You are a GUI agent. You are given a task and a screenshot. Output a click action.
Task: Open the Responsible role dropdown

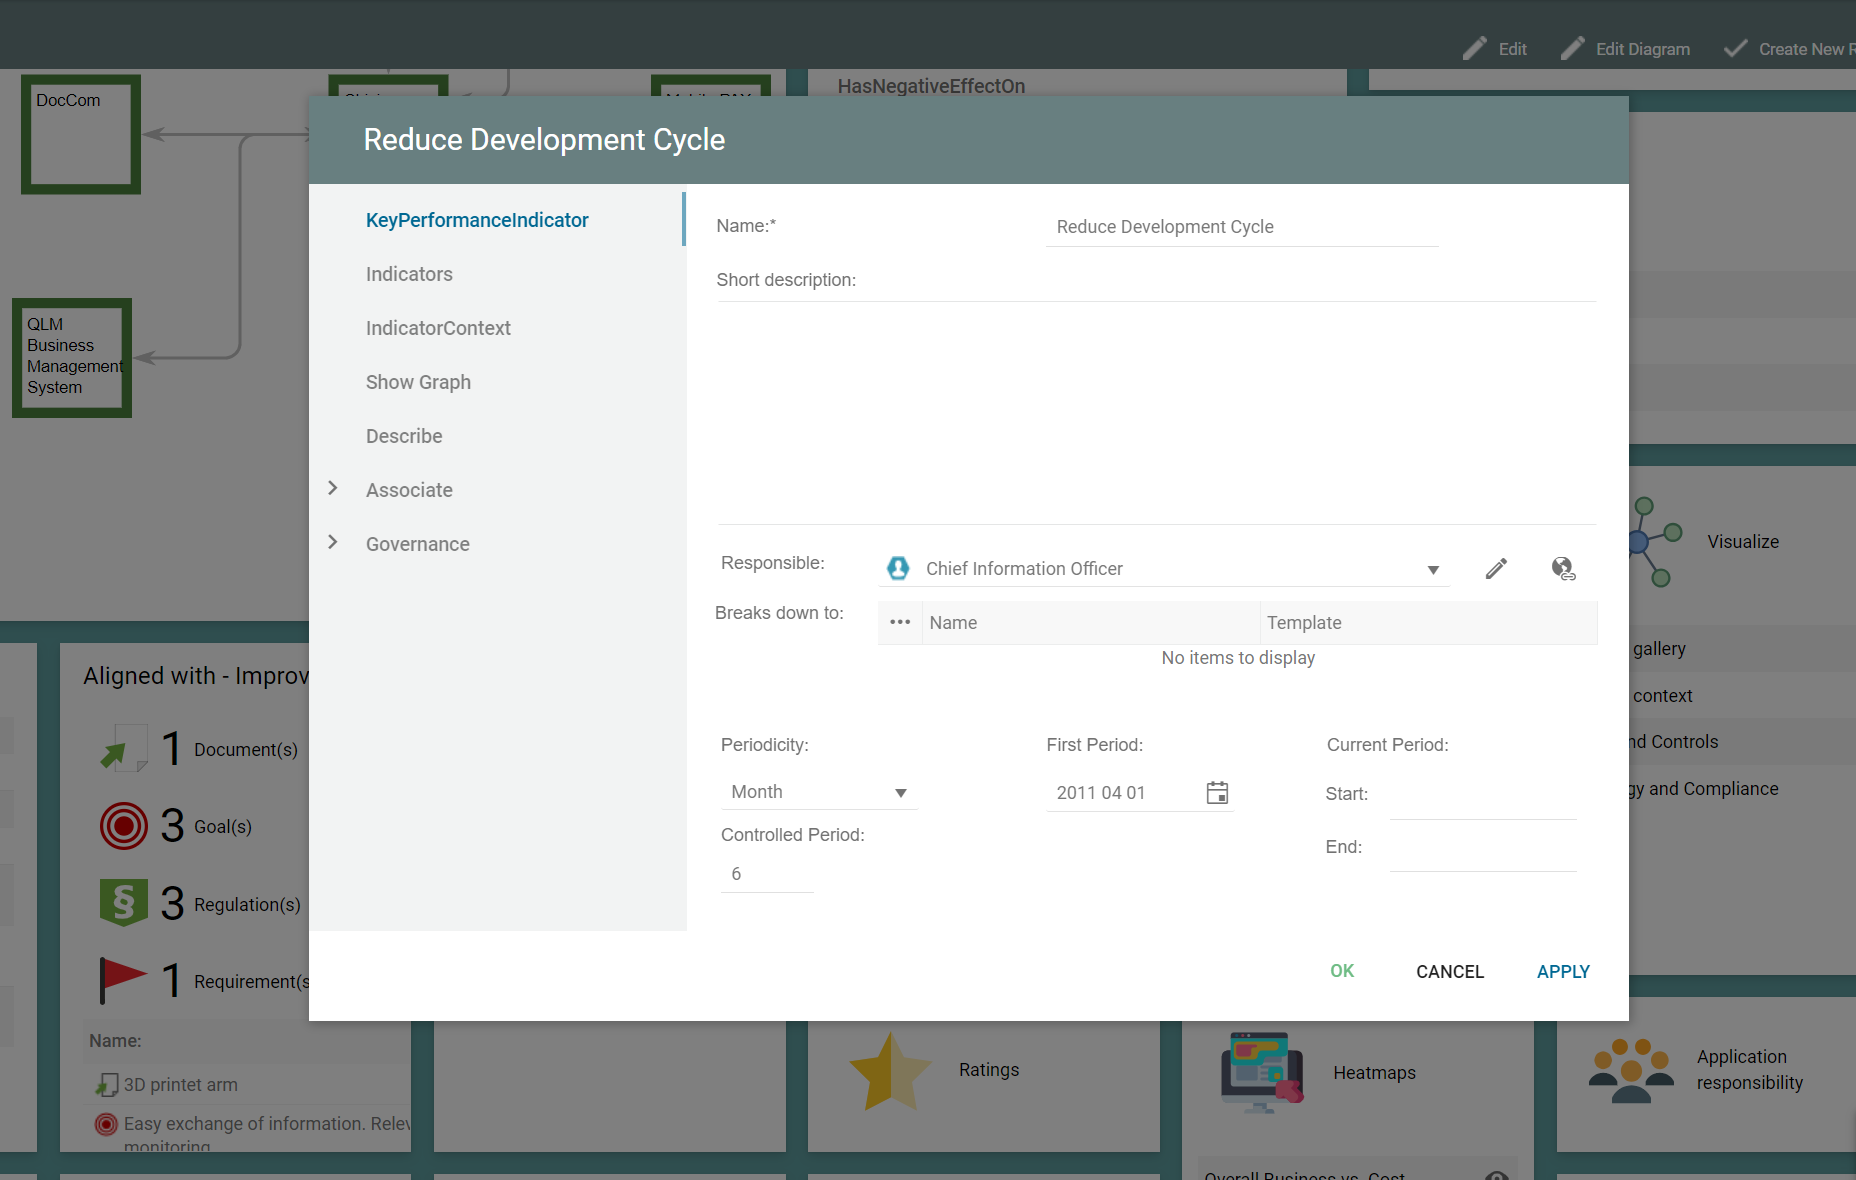(1432, 570)
